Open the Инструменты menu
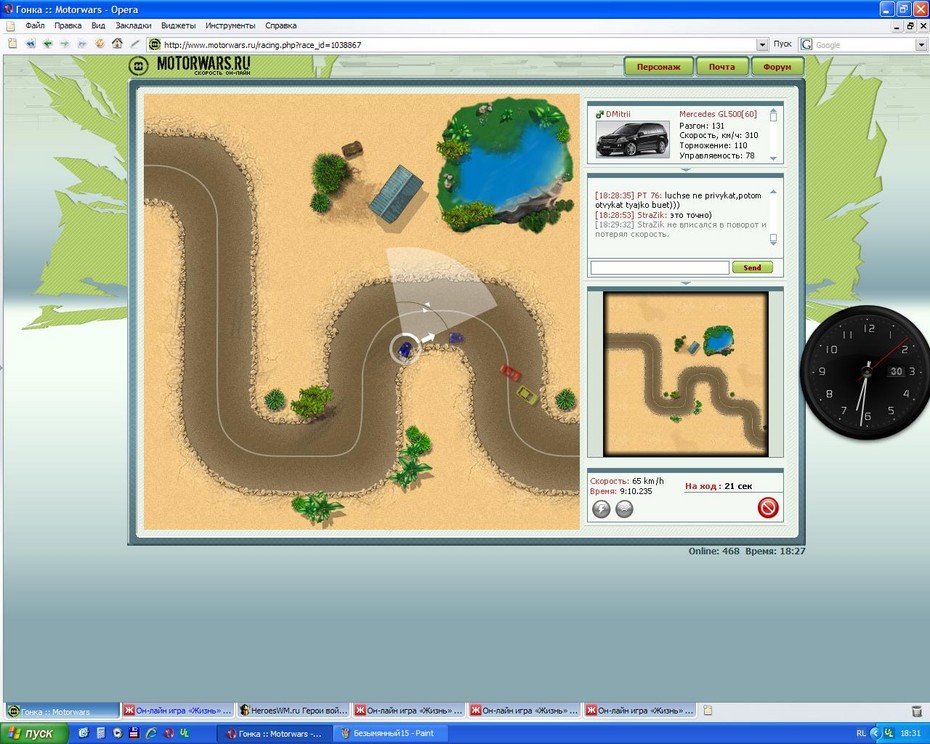This screenshot has height=744, width=930. [x=230, y=26]
